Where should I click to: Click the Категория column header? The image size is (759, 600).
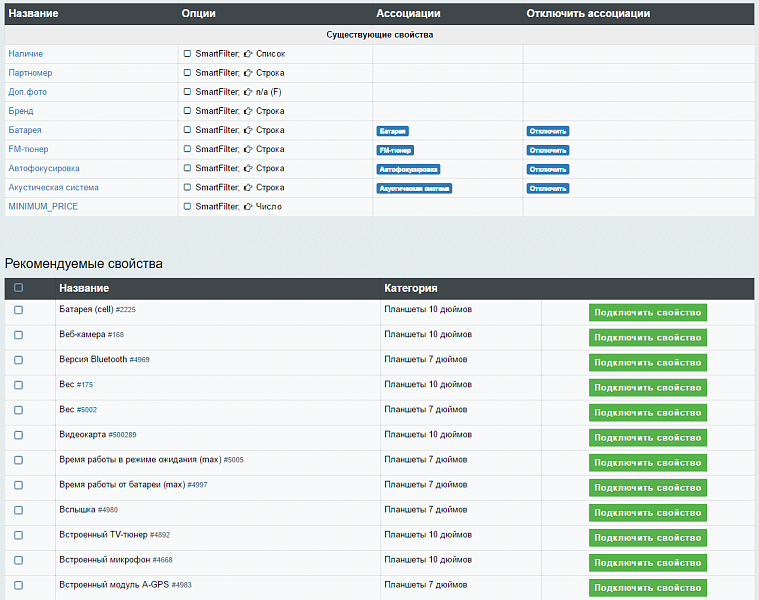pyautogui.click(x=410, y=288)
